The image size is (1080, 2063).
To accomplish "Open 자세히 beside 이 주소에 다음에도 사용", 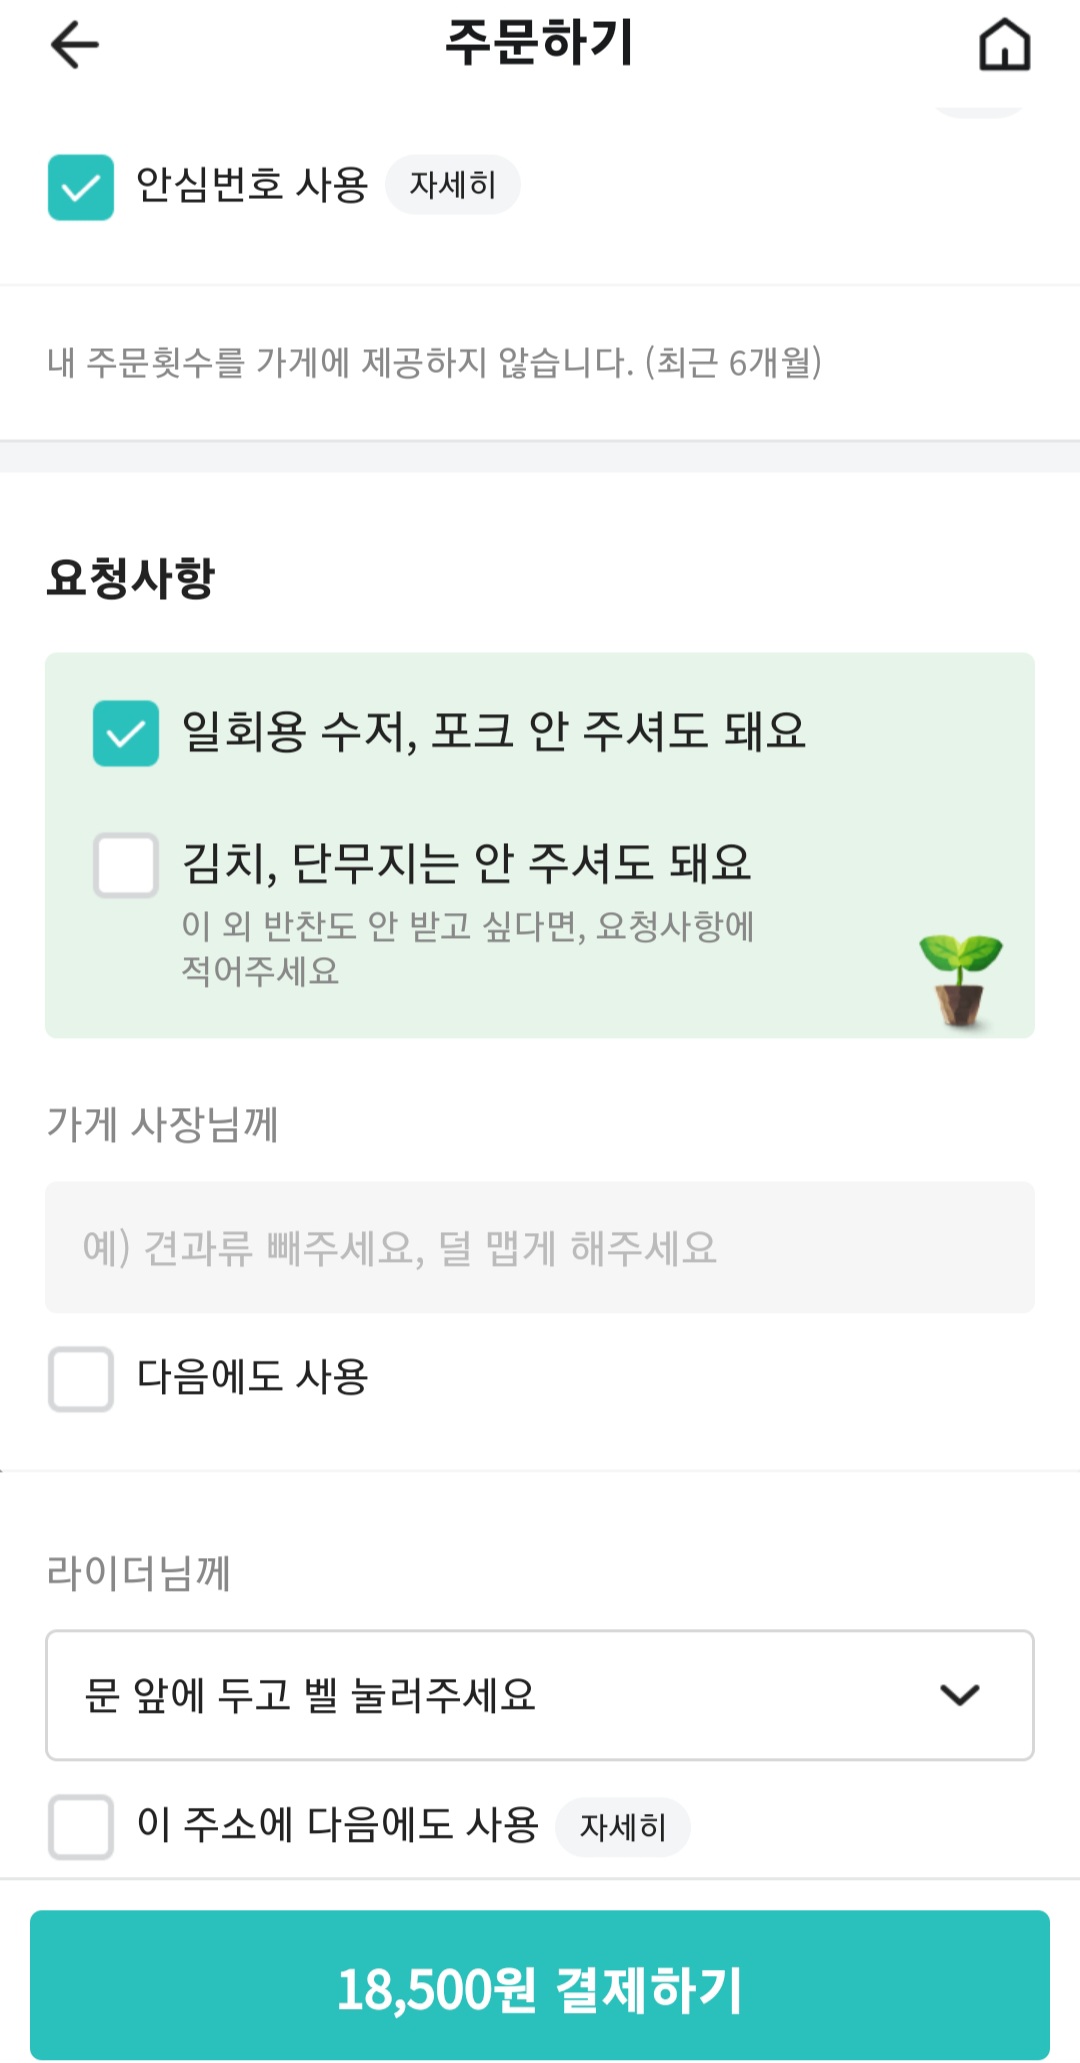I will point(622,1827).
